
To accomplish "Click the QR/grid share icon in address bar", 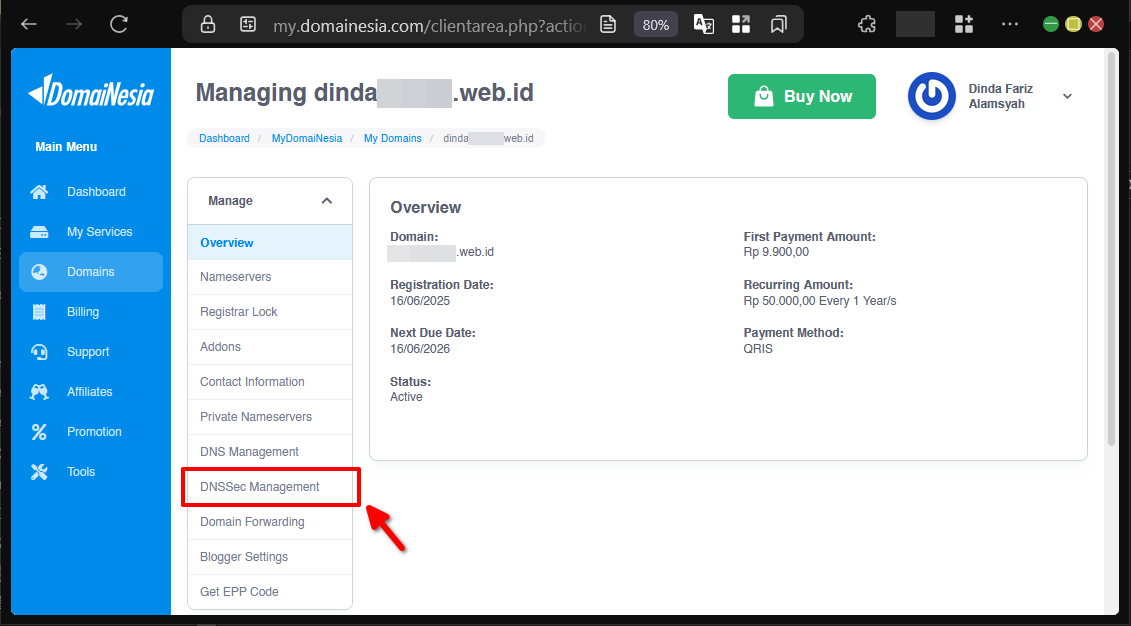I will click(741, 25).
